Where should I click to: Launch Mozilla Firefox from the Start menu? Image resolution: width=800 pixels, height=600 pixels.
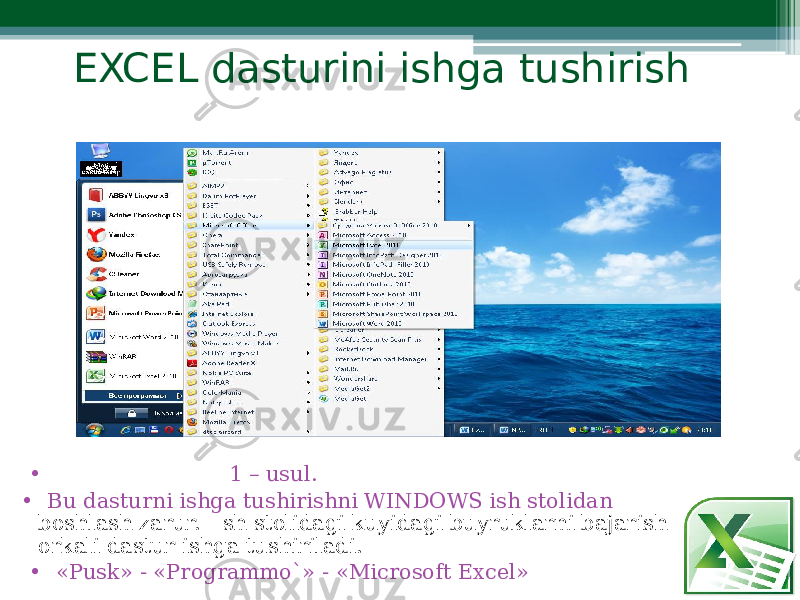click(x=123, y=254)
